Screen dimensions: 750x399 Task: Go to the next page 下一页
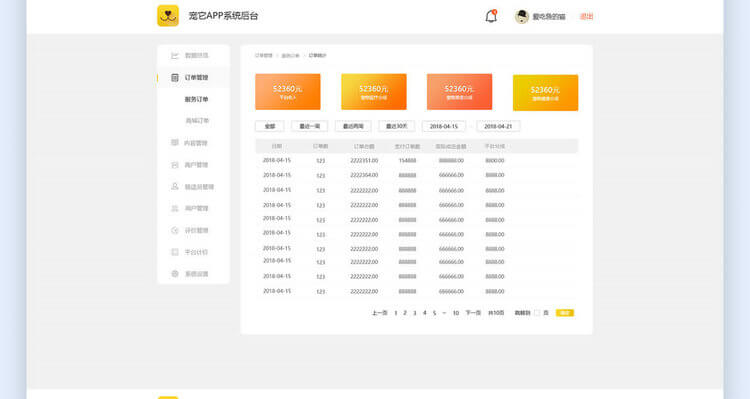(473, 313)
